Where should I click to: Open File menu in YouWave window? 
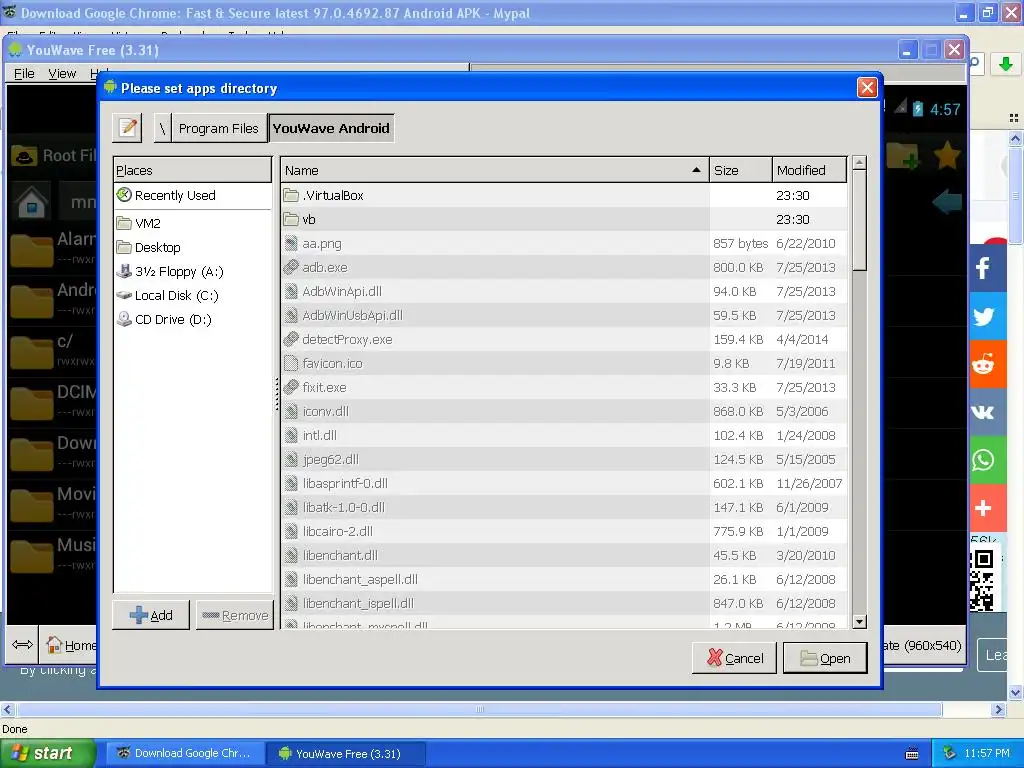coord(24,73)
